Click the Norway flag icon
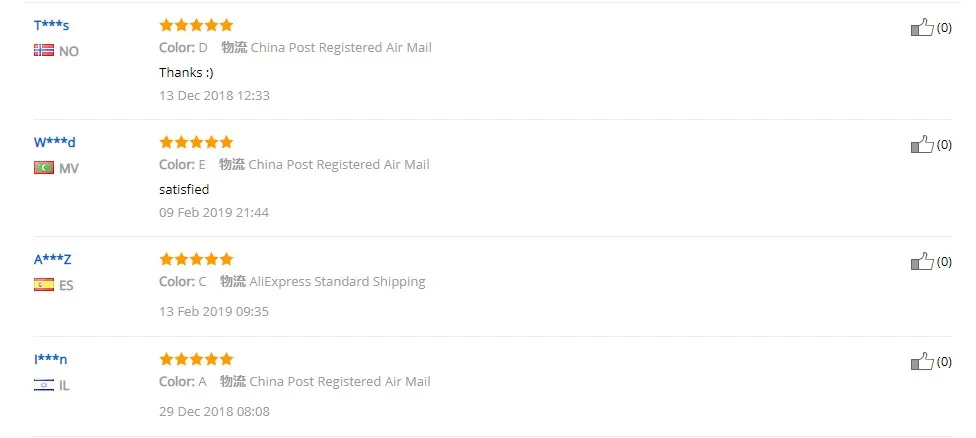Image resolution: width=976 pixels, height=438 pixels. coord(44,50)
